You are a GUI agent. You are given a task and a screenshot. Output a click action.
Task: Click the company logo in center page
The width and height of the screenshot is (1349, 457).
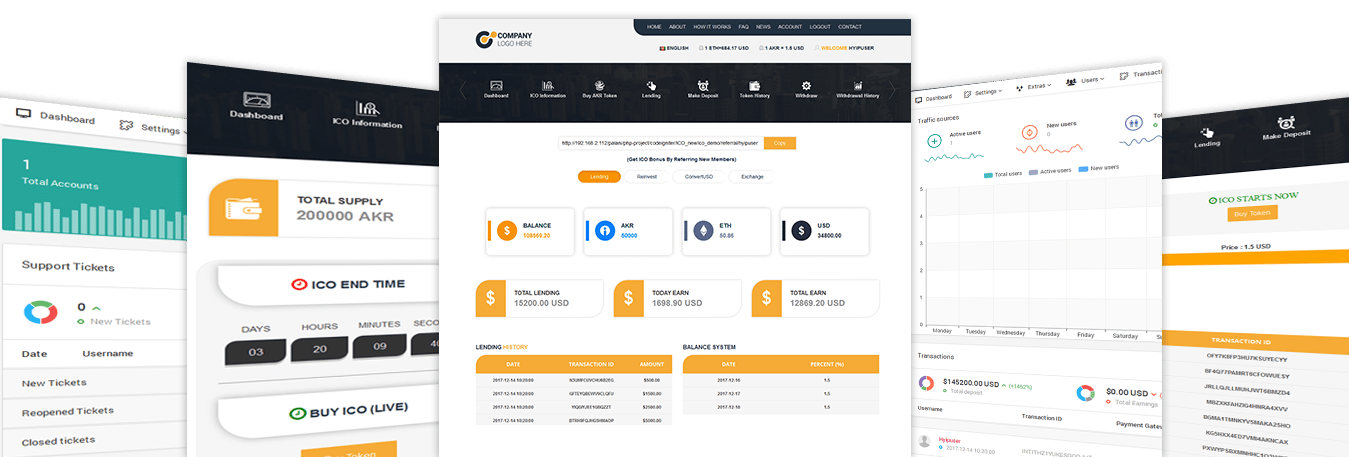pos(504,40)
